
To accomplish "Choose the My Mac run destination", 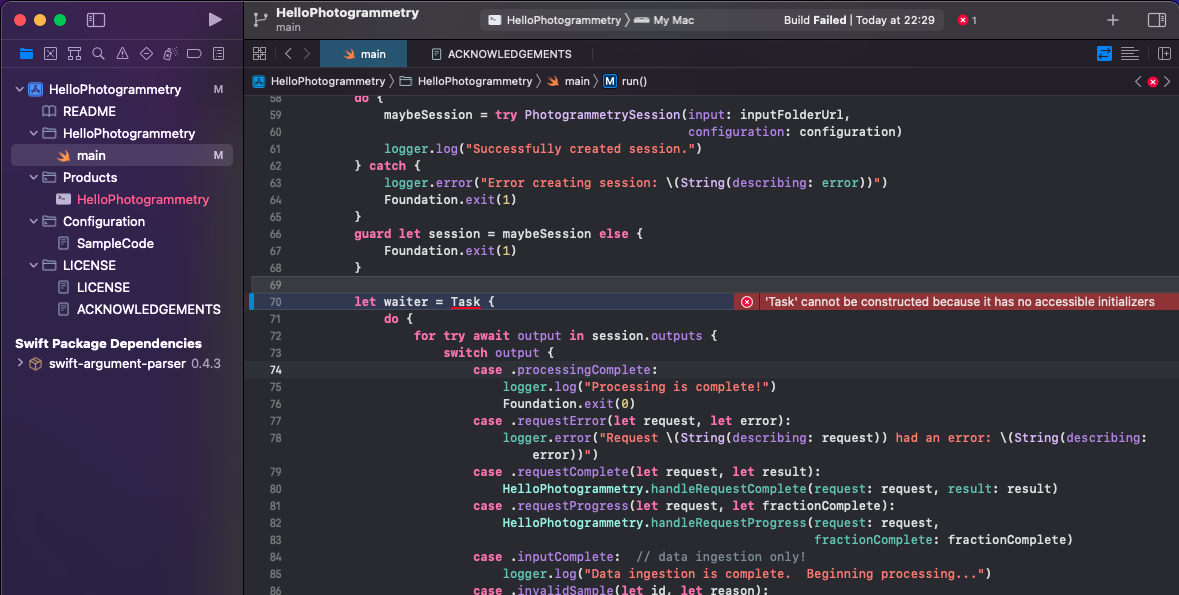I will point(665,20).
